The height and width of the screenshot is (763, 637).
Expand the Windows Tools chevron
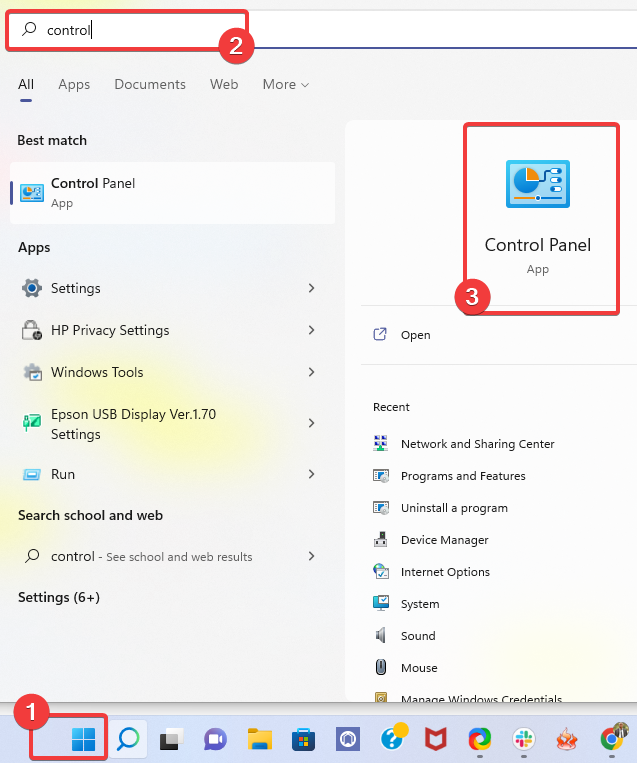[x=311, y=372]
